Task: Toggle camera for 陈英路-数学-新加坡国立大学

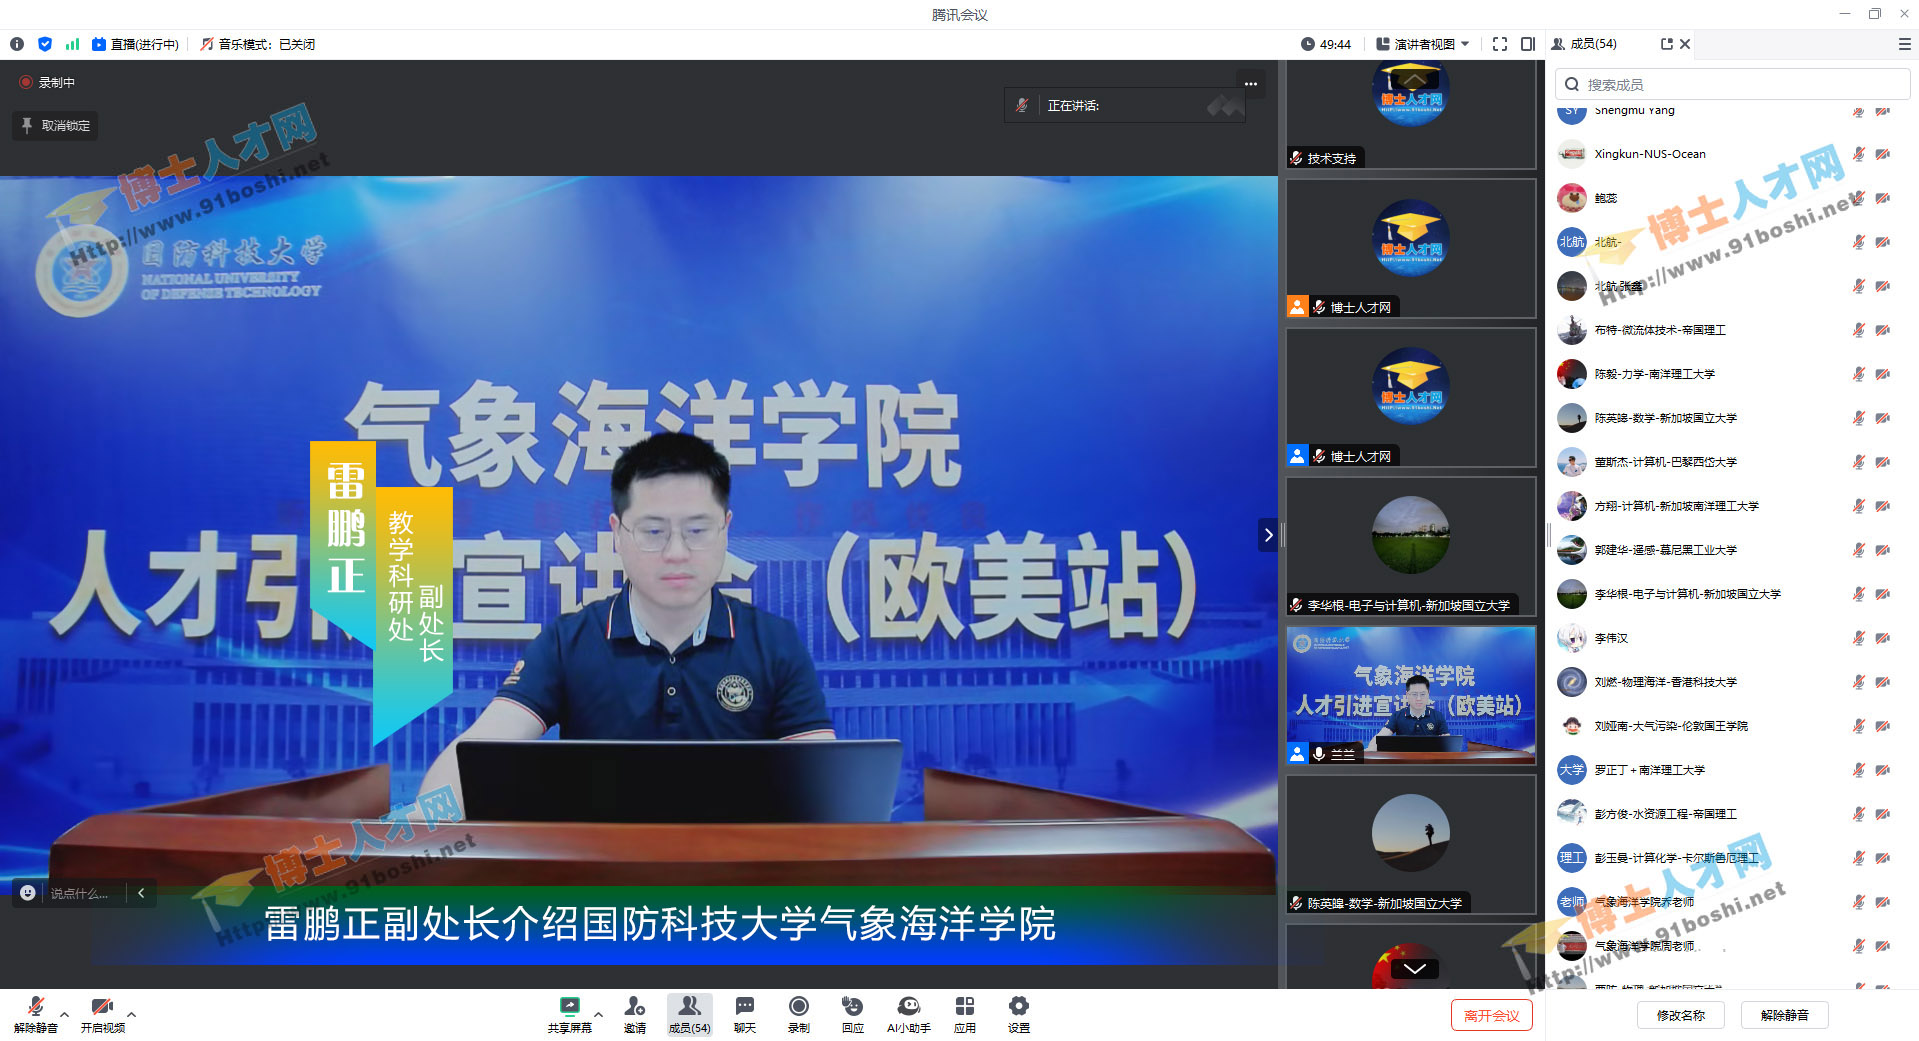Action: [1883, 418]
